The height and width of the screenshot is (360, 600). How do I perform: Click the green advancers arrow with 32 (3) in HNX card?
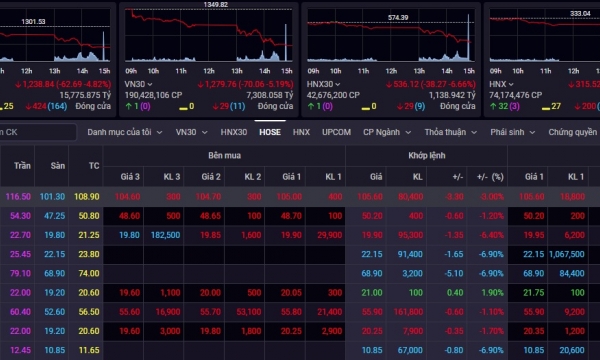(493, 106)
